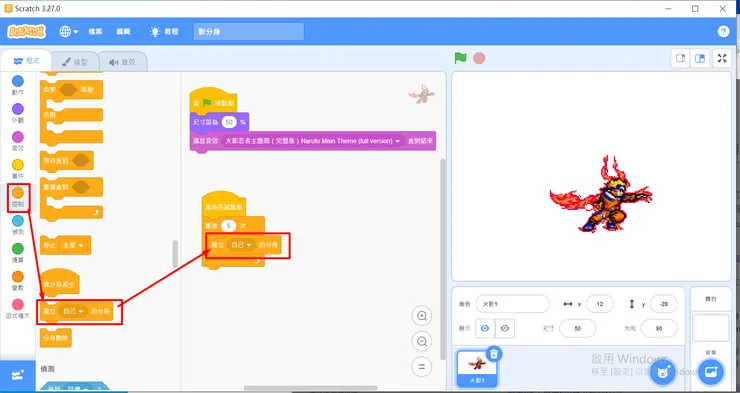Select the 偵測 (Sensing) block category
The width and height of the screenshot is (740, 393).
point(17,225)
